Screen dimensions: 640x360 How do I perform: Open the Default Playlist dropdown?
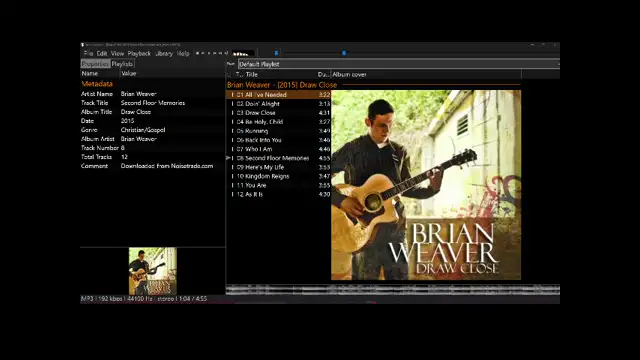[398, 64]
